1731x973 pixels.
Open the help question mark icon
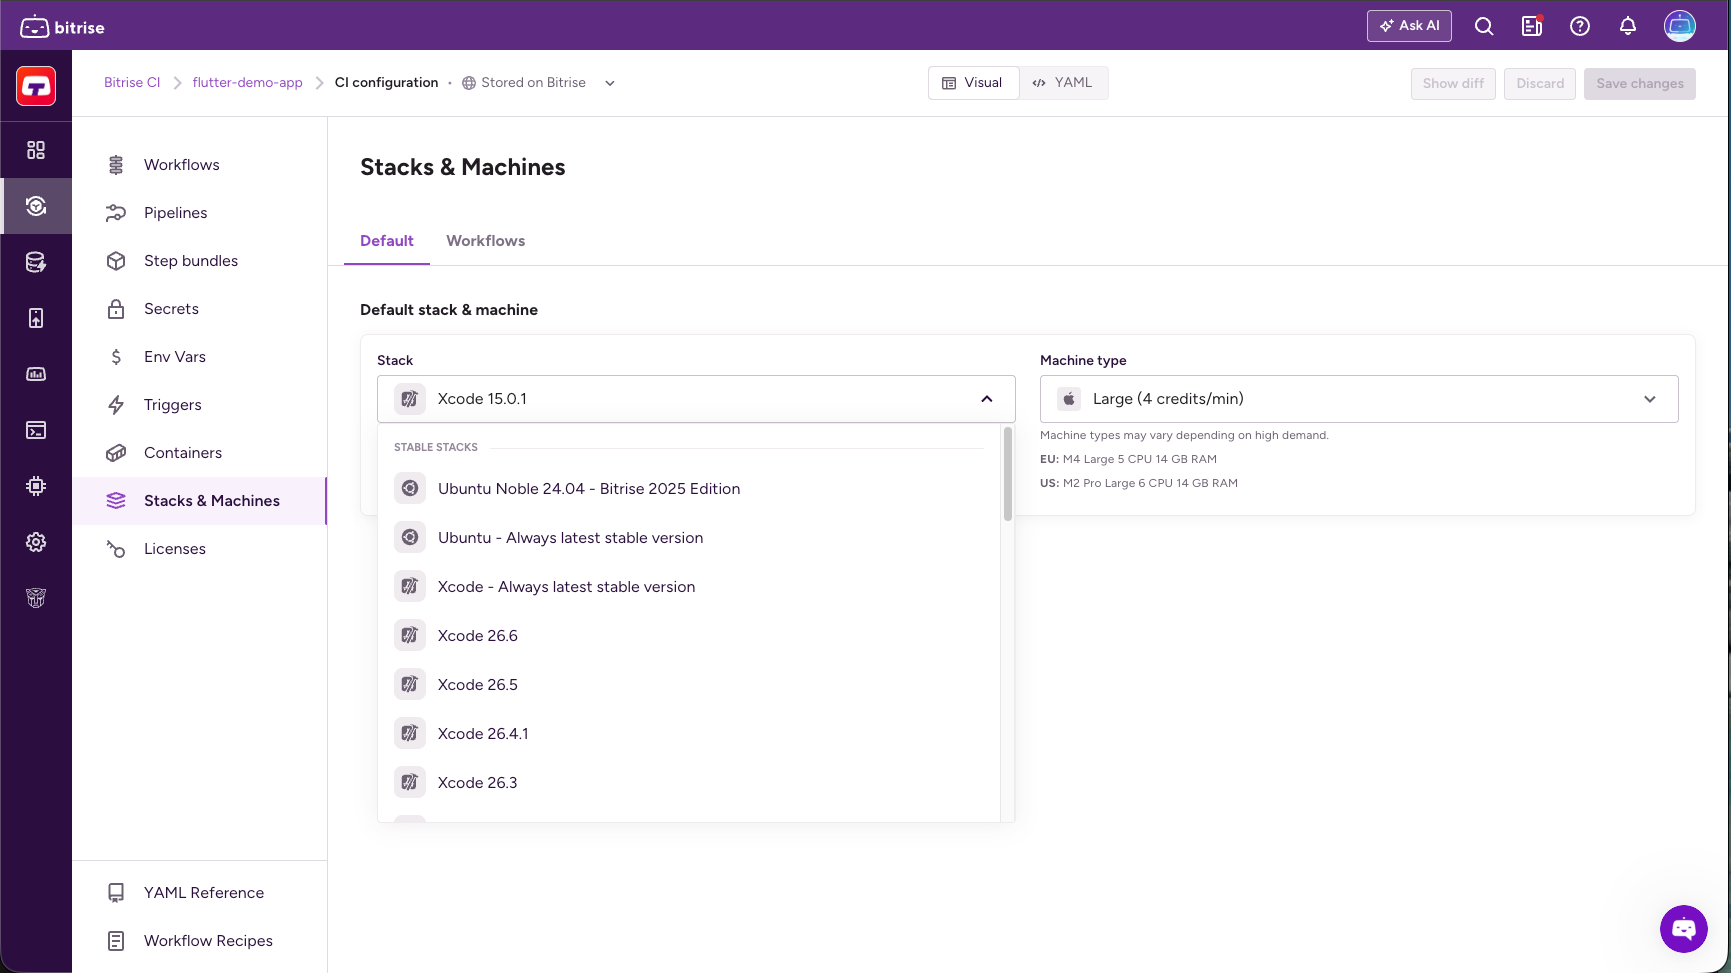point(1580,27)
